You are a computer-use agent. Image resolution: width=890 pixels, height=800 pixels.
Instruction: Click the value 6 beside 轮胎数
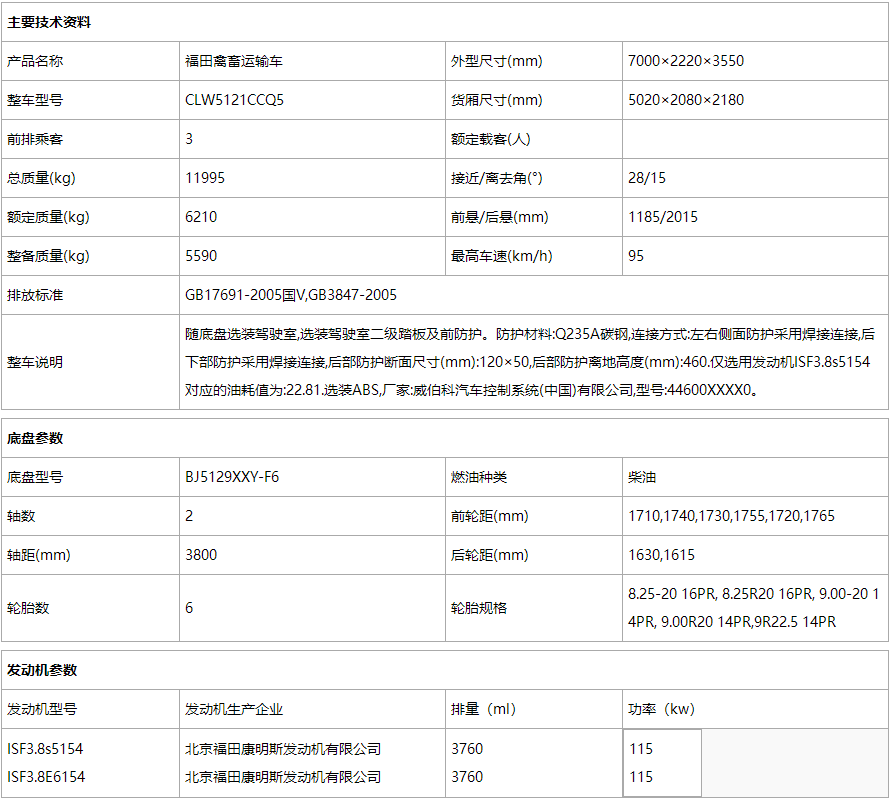coord(189,608)
